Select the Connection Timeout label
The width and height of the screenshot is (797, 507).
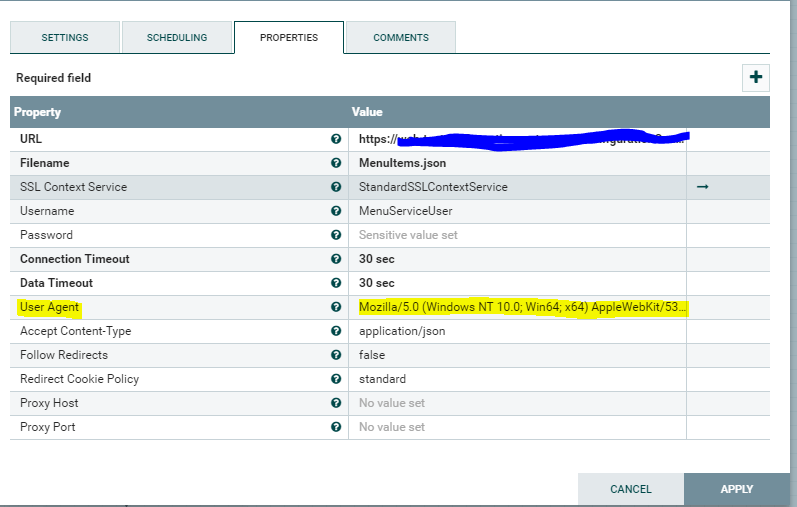pyautogui.click(x=75, y=259)
